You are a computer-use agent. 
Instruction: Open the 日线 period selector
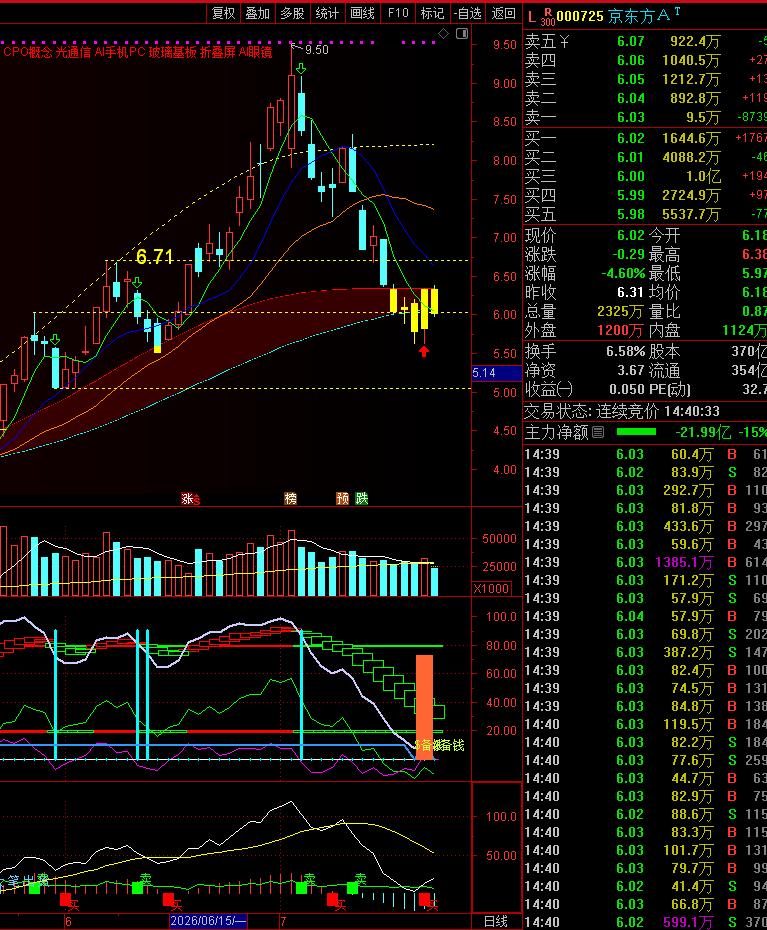coord(496,921)
